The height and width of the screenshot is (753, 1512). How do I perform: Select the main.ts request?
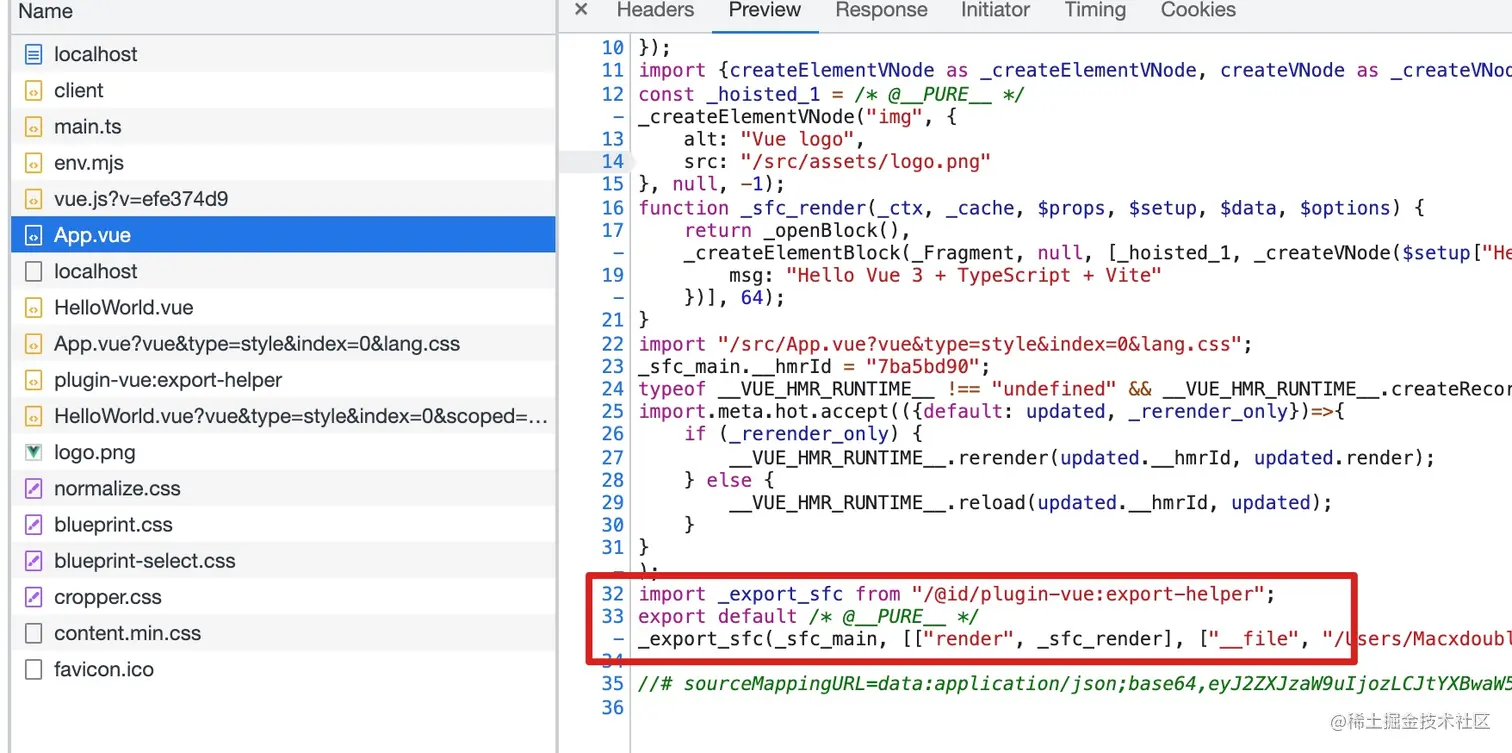pyautogui.click(x=283, y=127)
